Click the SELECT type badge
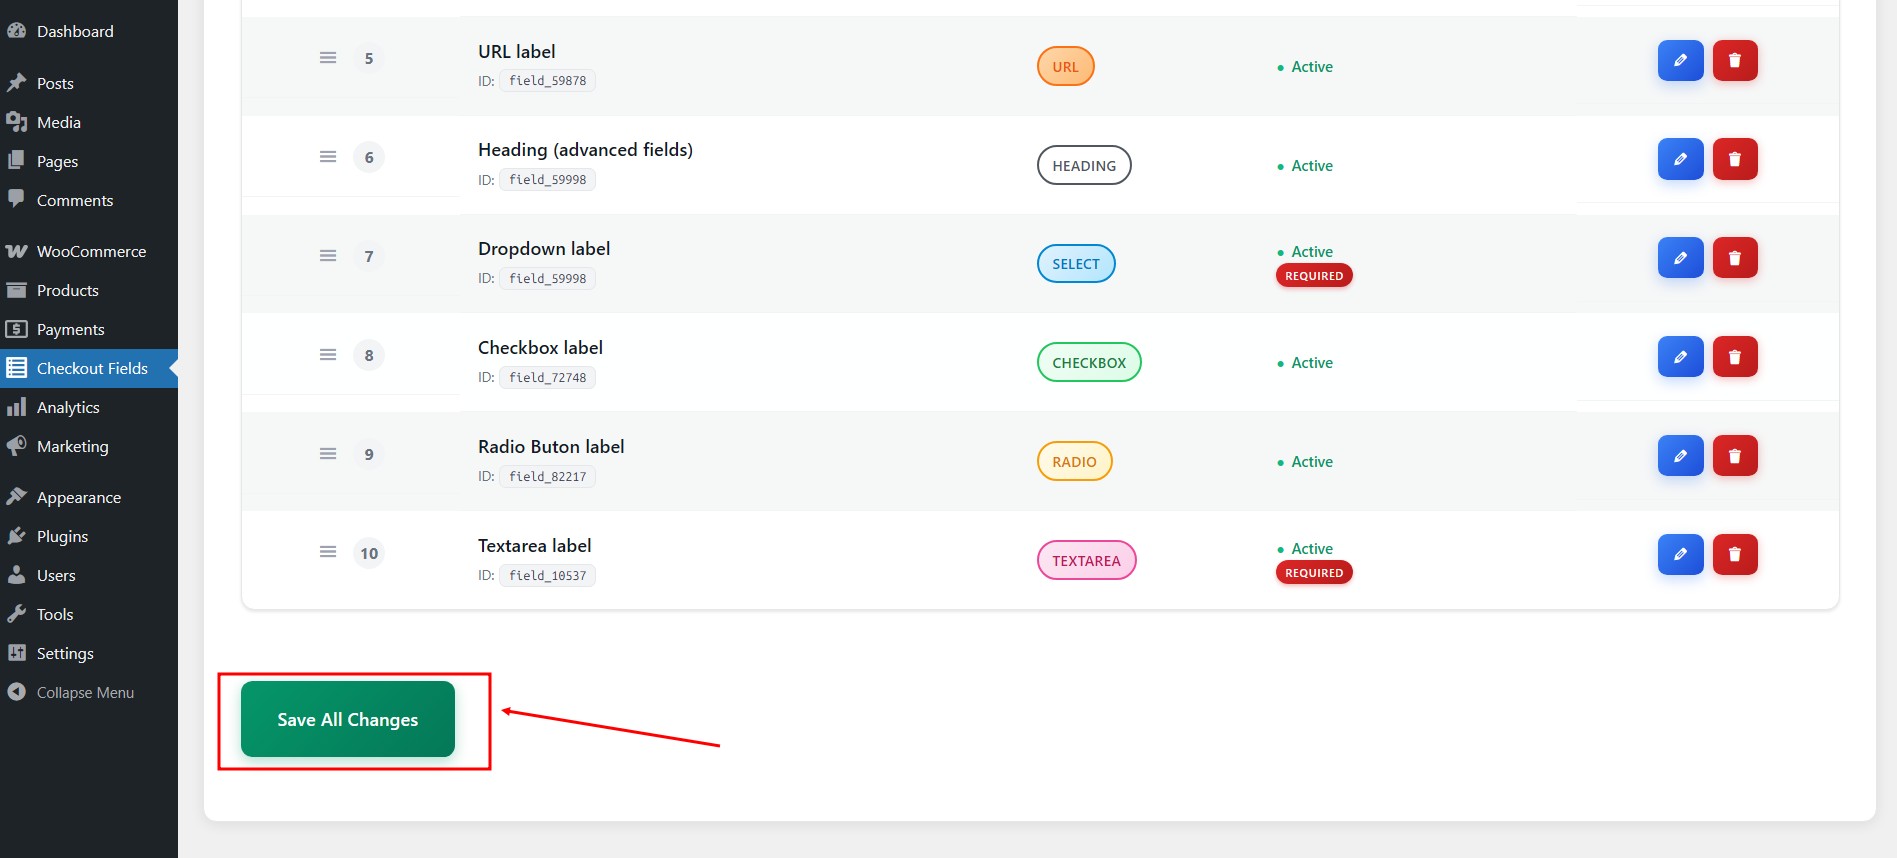1897x858 pixels. (x=1076, y=264)
